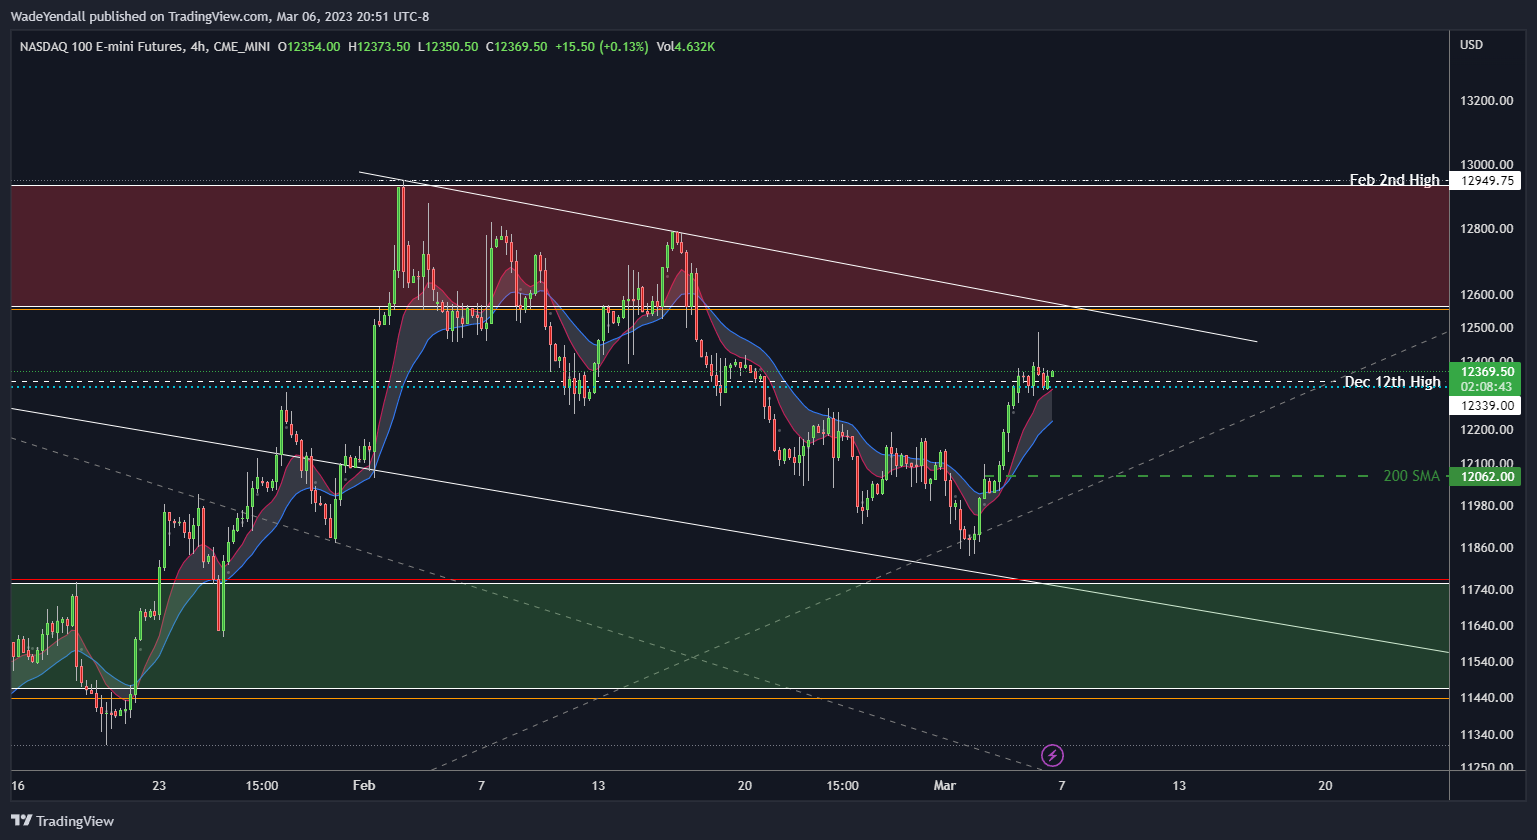Image resolution: width=1537 pixels, height=840 pixels.
Task: Click the 12339.00 price label
Action: pyautogui.click(x=1488, y=405)
